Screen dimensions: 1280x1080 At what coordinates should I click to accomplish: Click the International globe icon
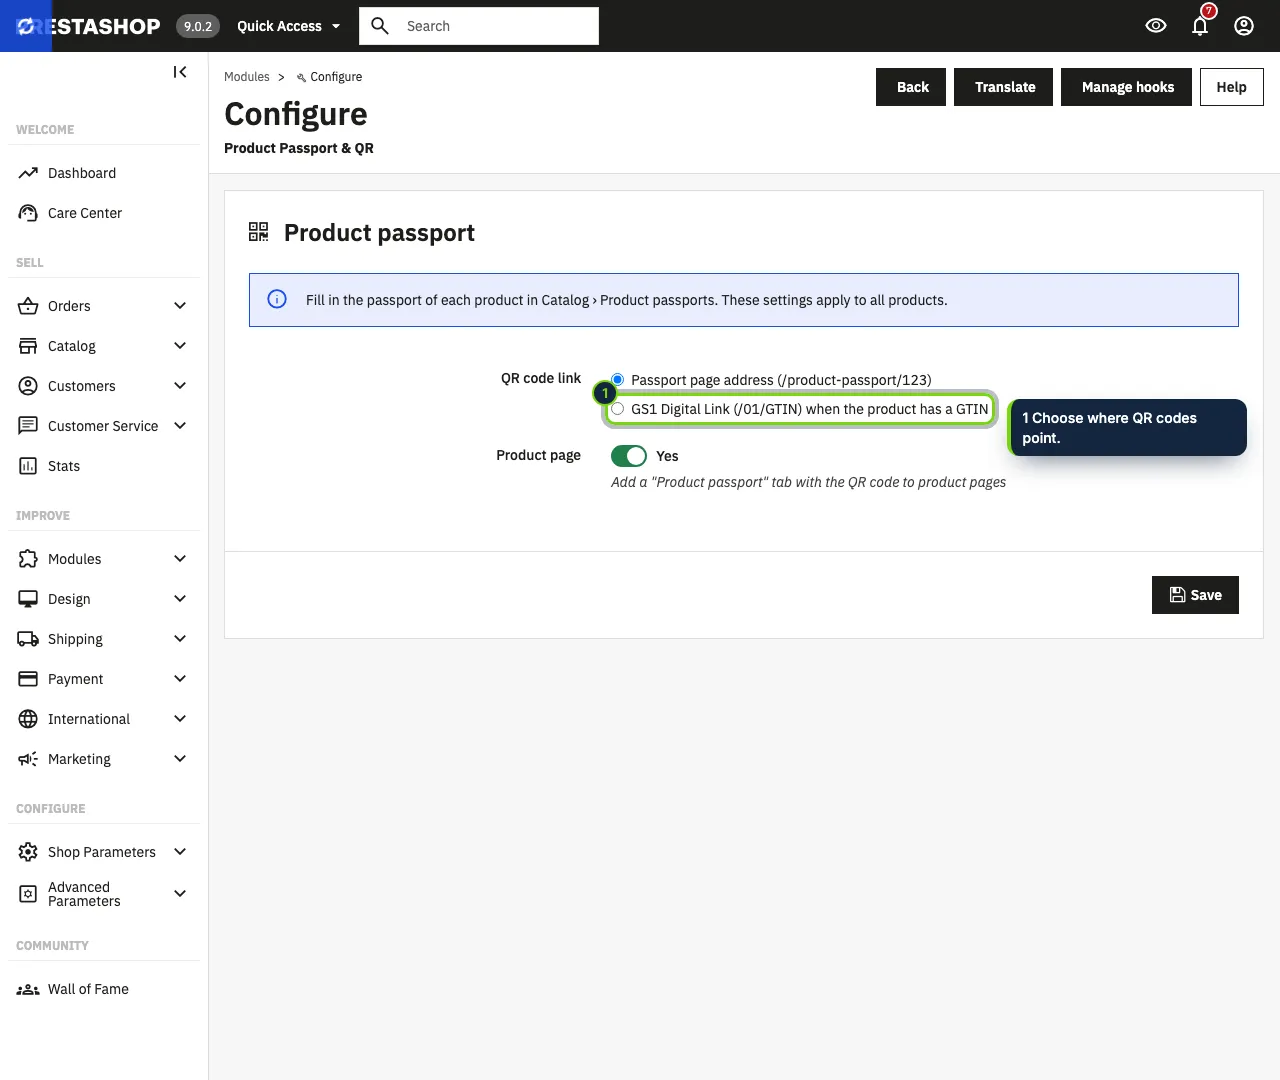[28, 719]
